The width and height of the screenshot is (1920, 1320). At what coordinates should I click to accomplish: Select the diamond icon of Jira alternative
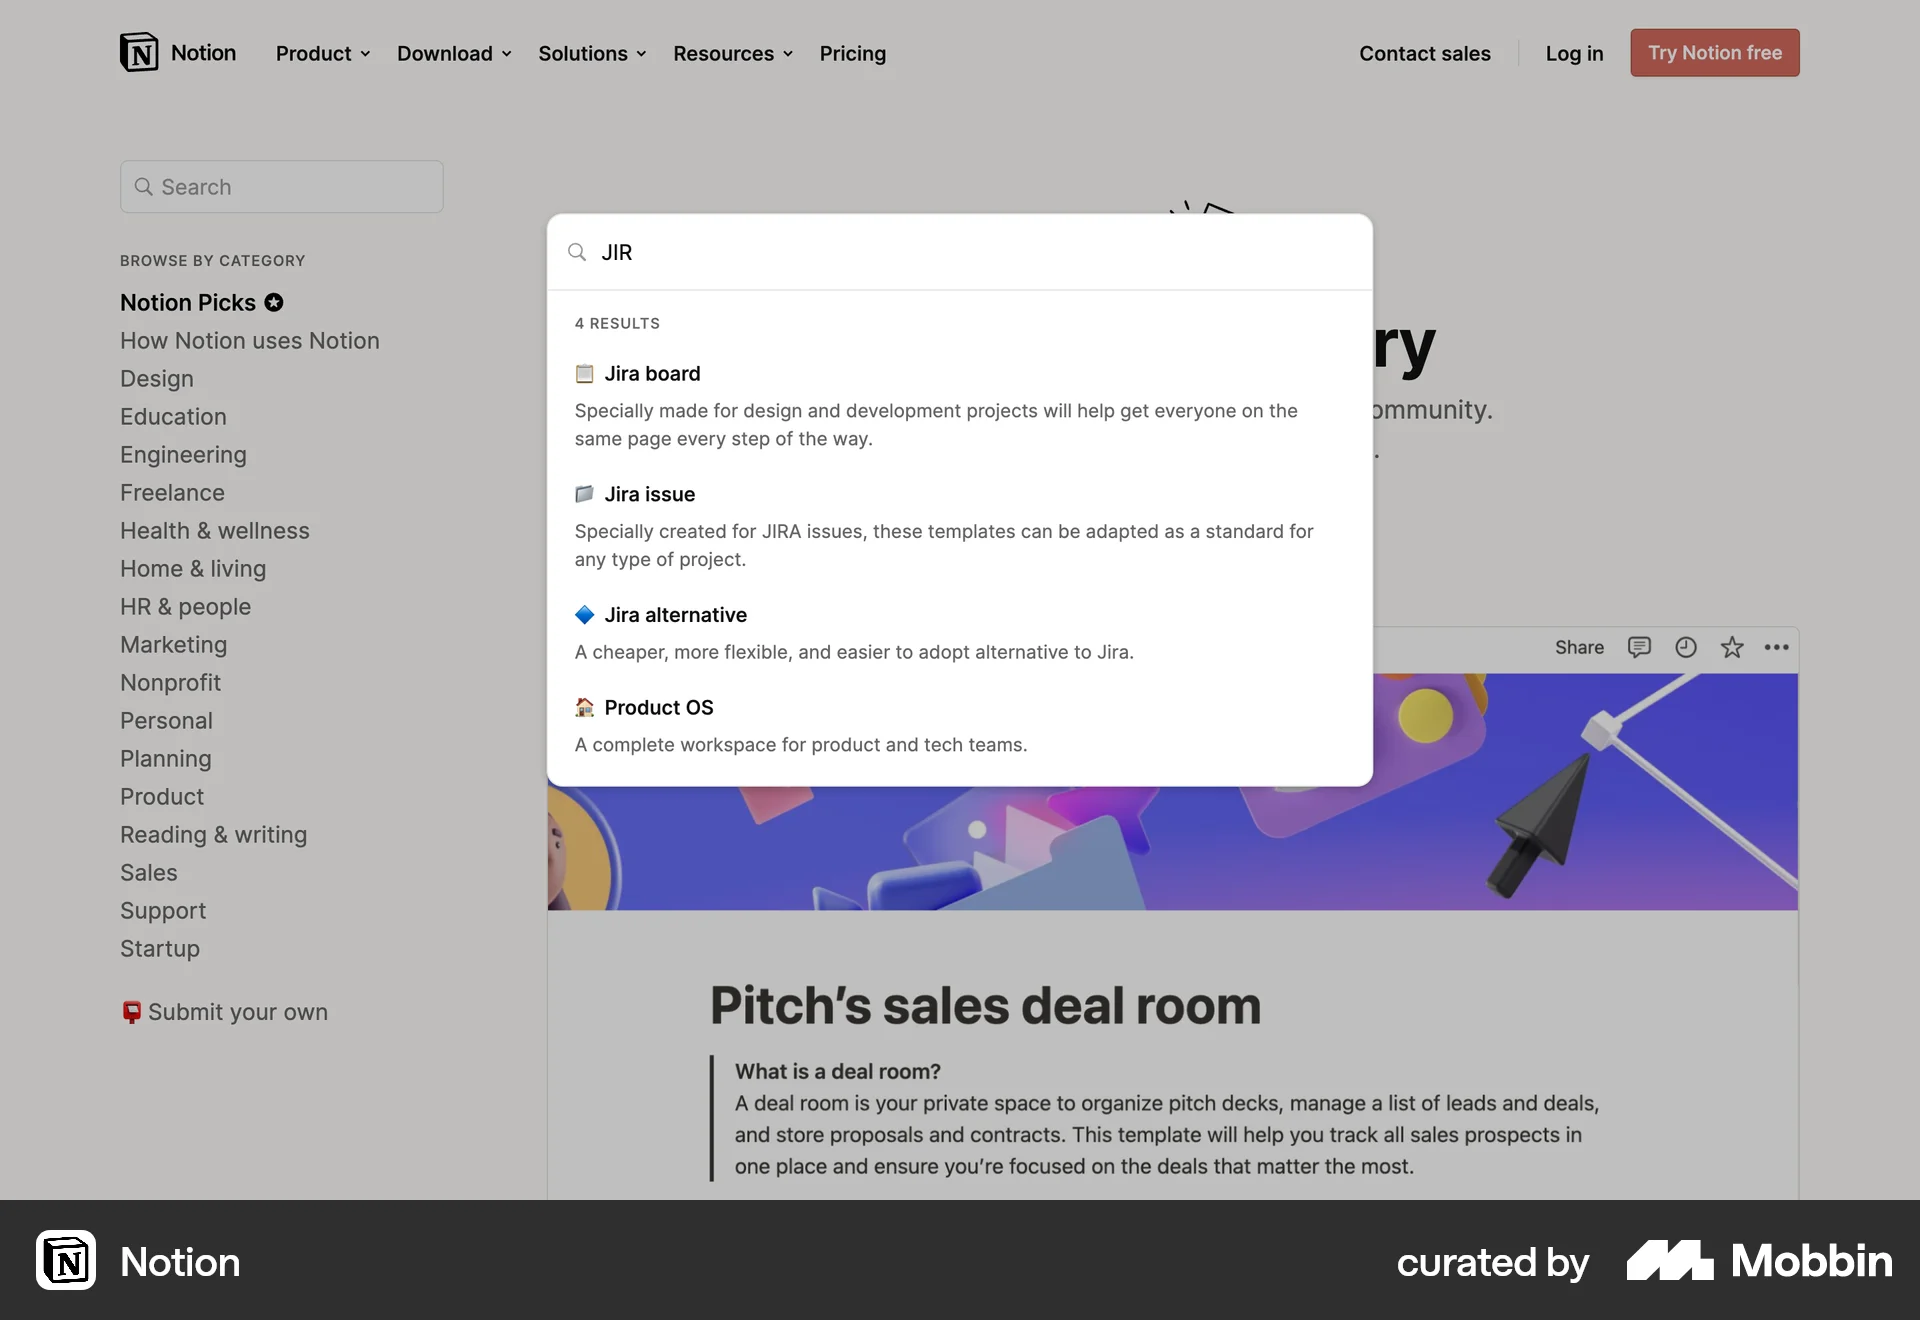click(585, 614)
